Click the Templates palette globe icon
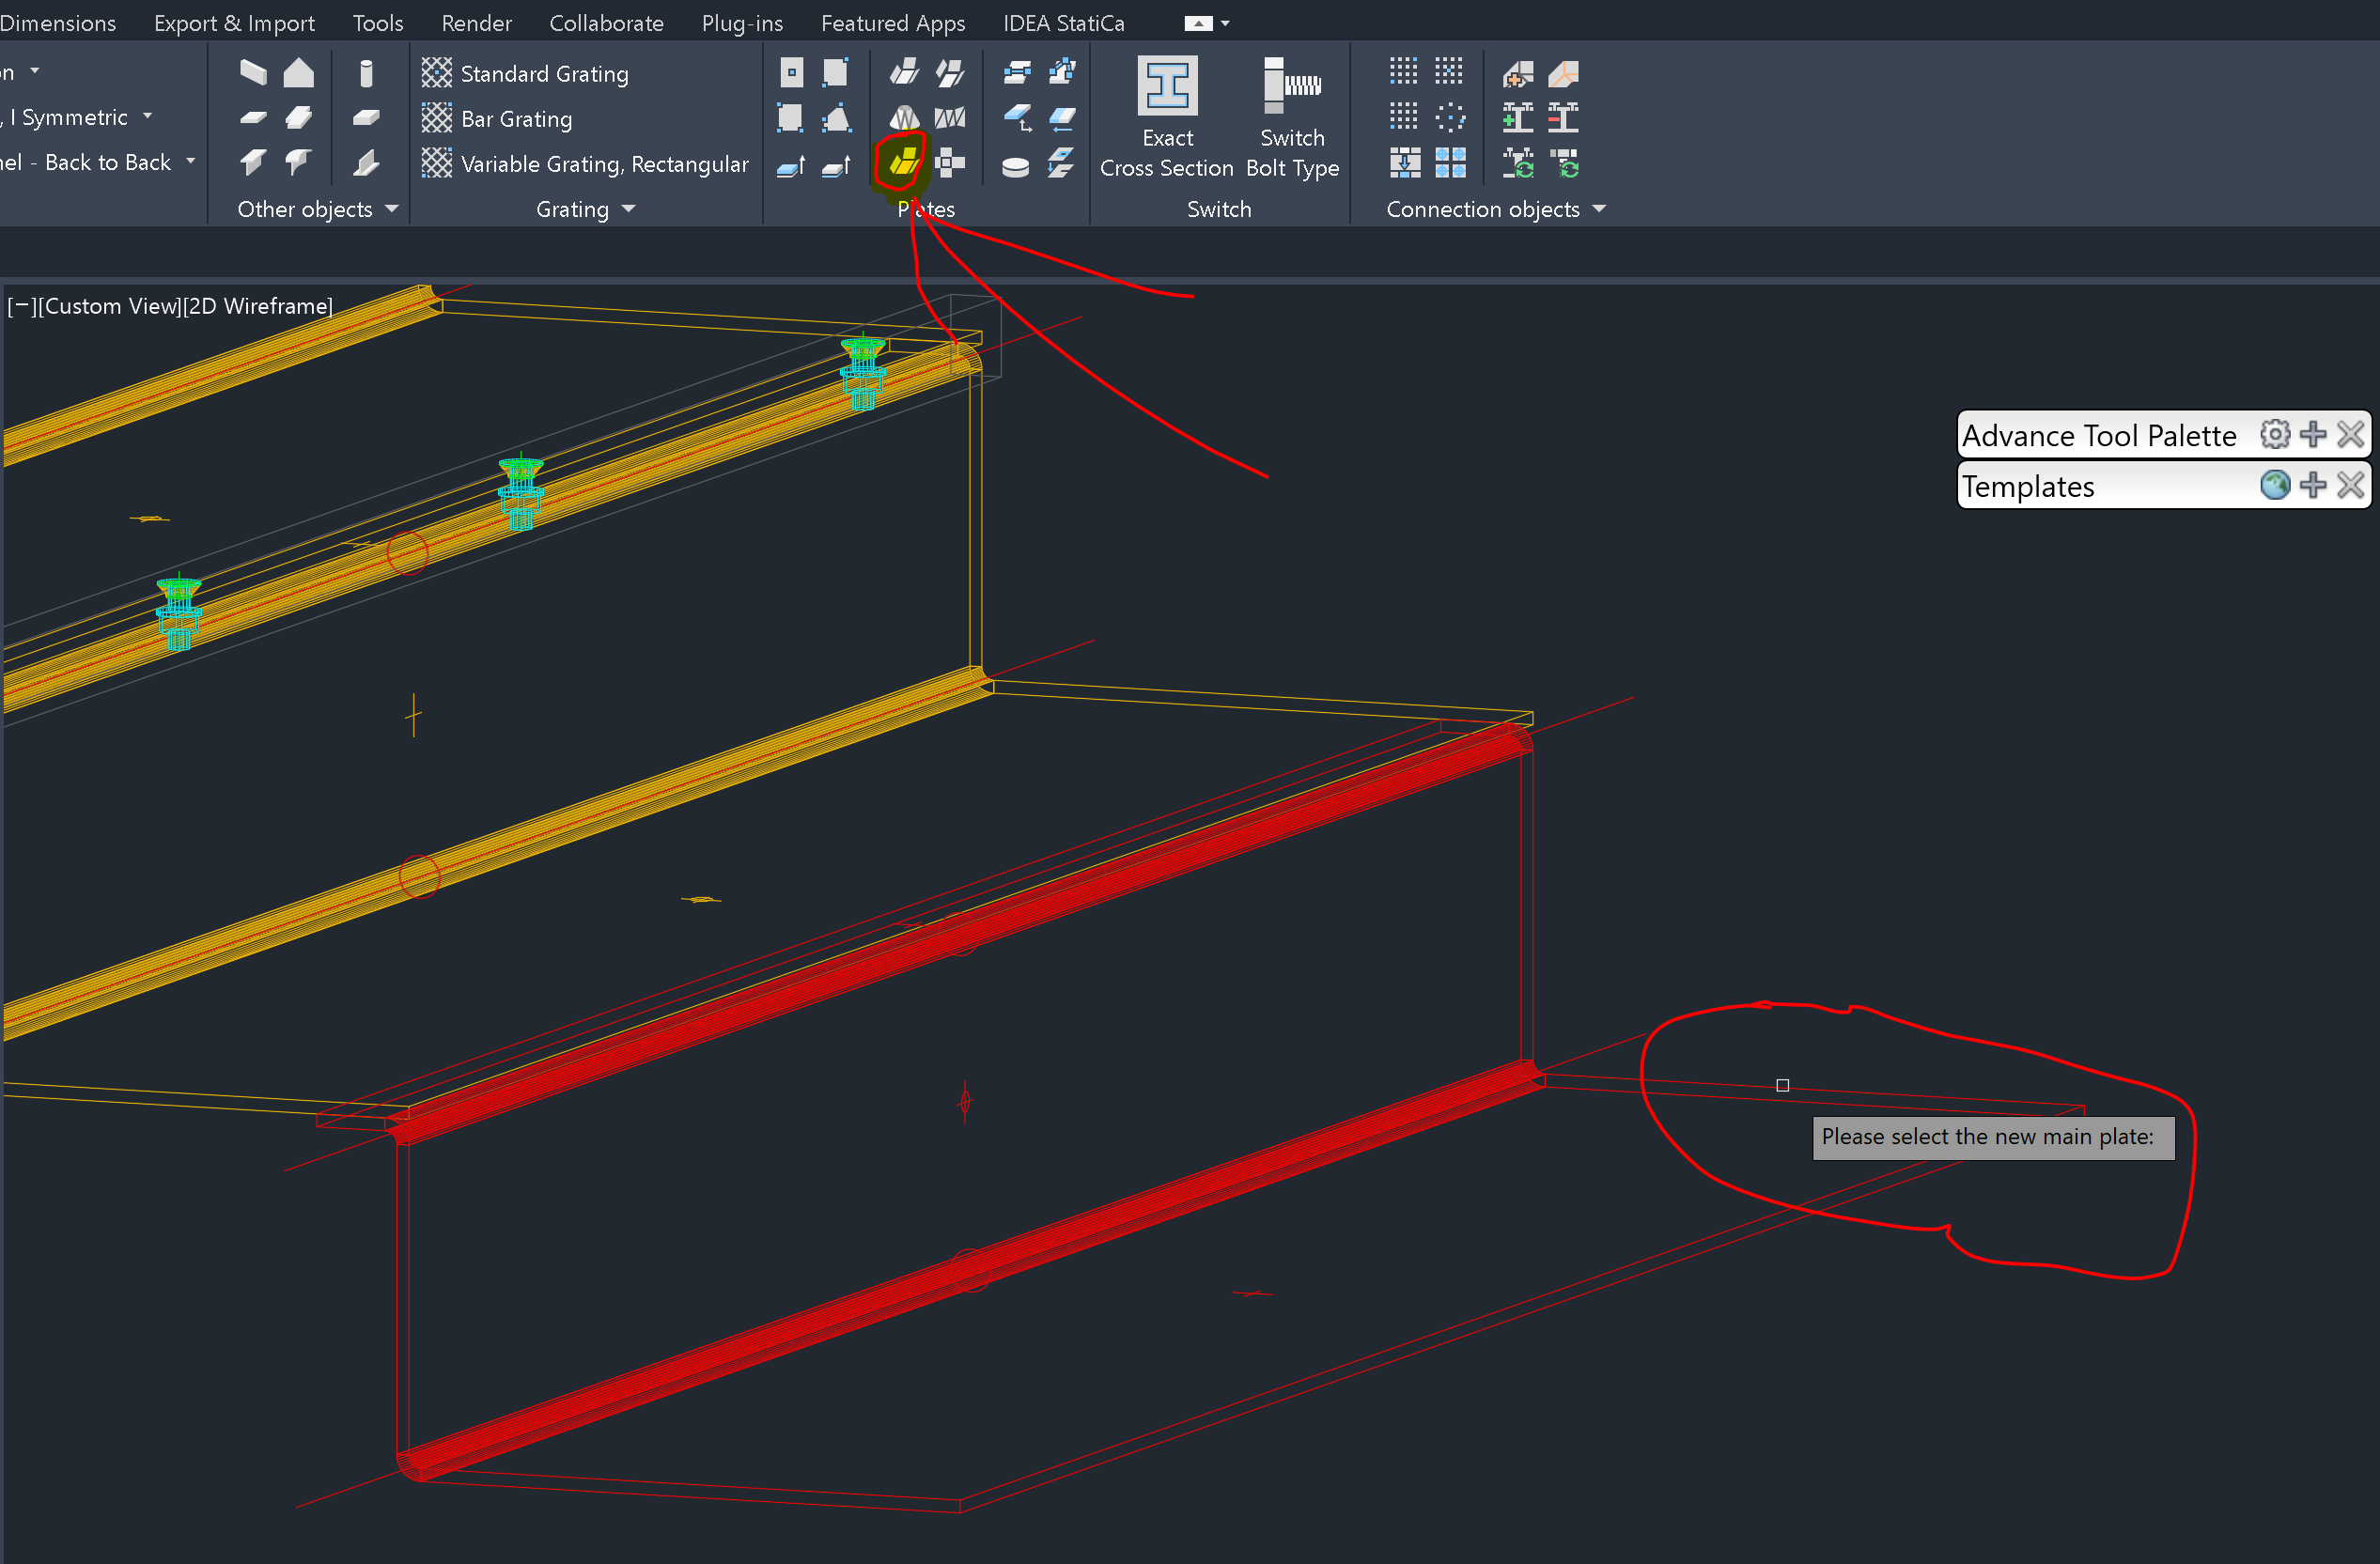This screenshot has width=2380, height=1564. [2274, 486]
